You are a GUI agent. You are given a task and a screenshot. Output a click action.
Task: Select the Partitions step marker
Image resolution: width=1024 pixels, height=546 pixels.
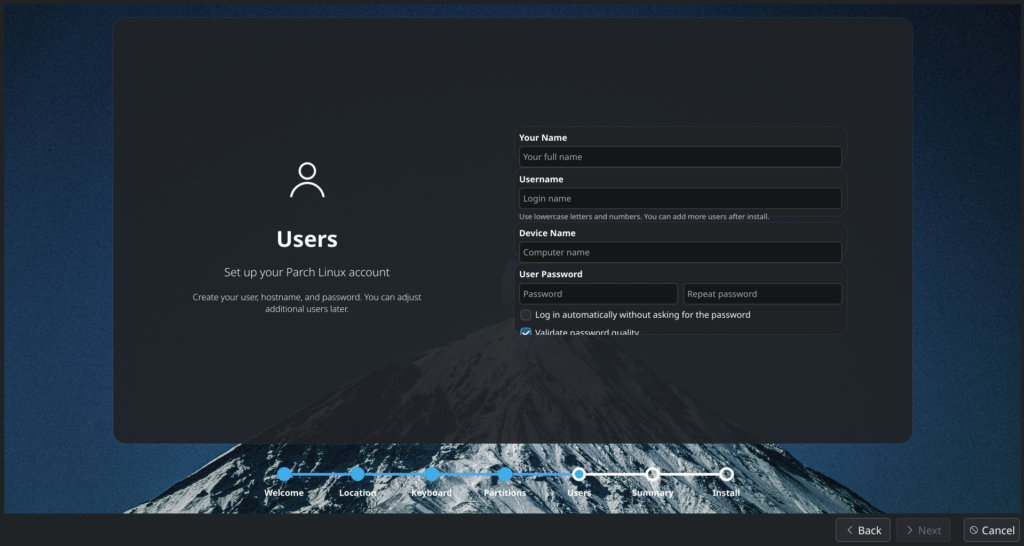tap(505, 474)
